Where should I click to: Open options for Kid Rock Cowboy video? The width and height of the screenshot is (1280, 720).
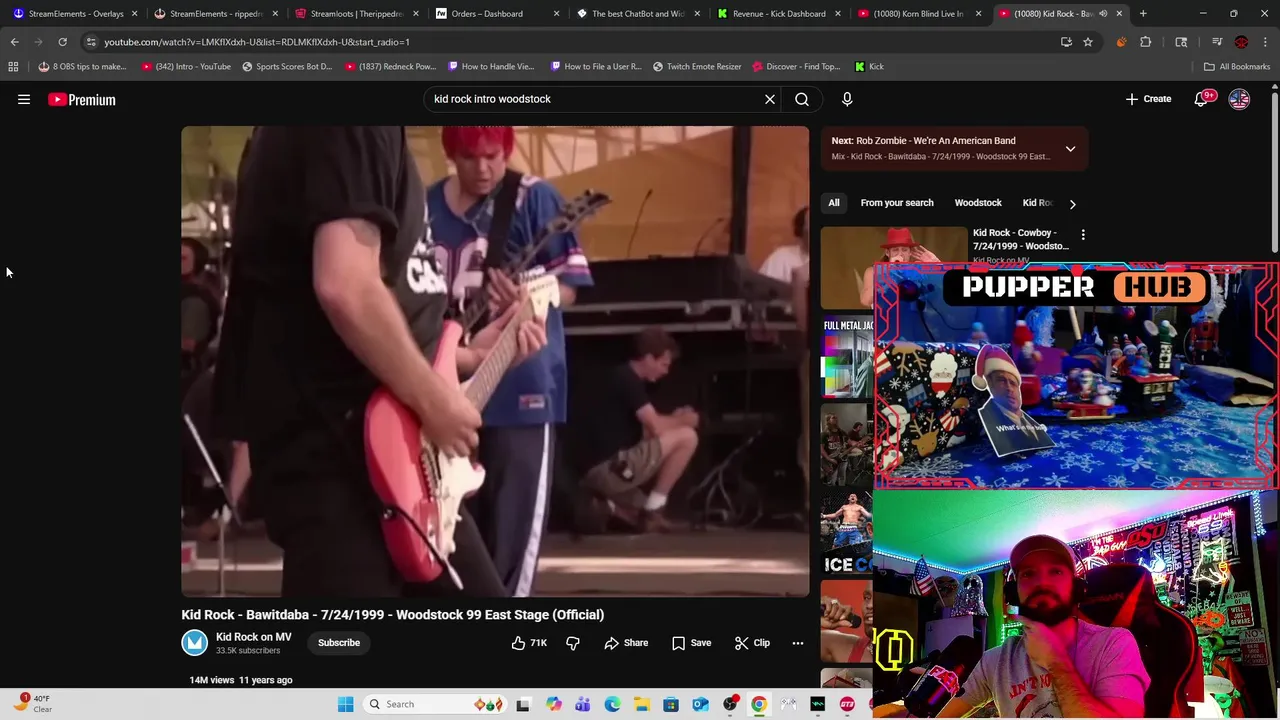[x=1083, y=235]
